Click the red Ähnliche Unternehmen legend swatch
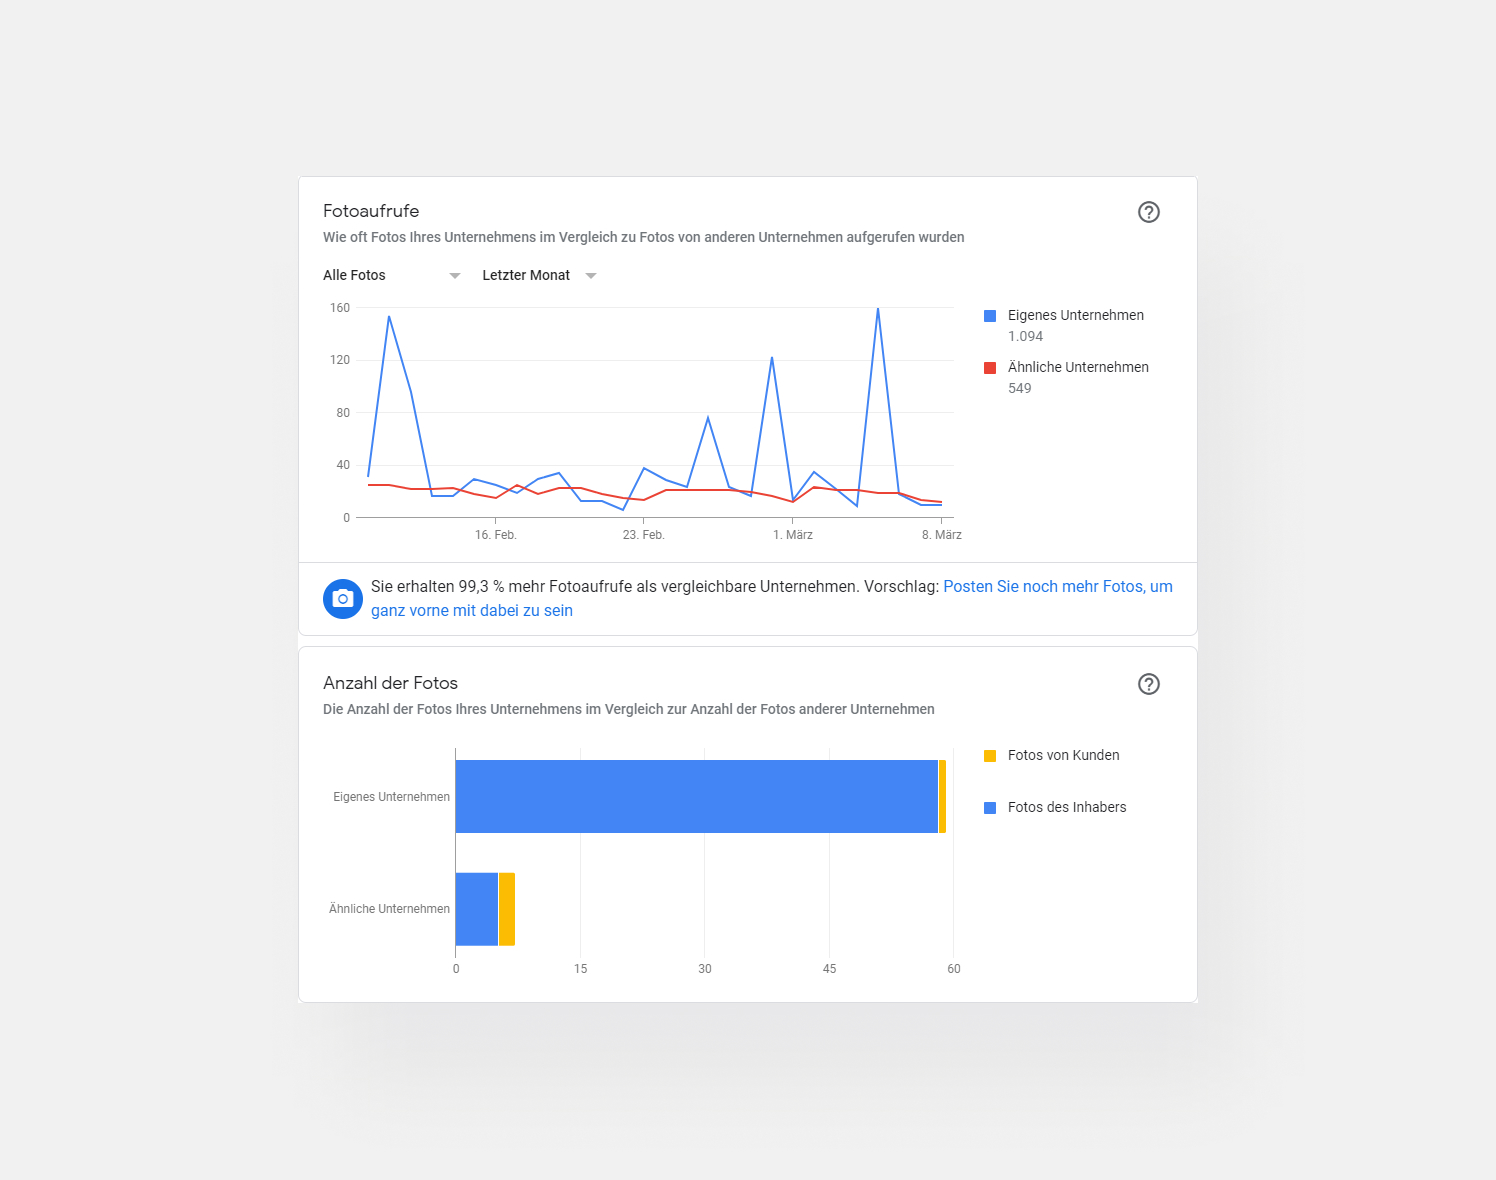Viewport: 1496px width, 1180px height. (x=990, y=368)
